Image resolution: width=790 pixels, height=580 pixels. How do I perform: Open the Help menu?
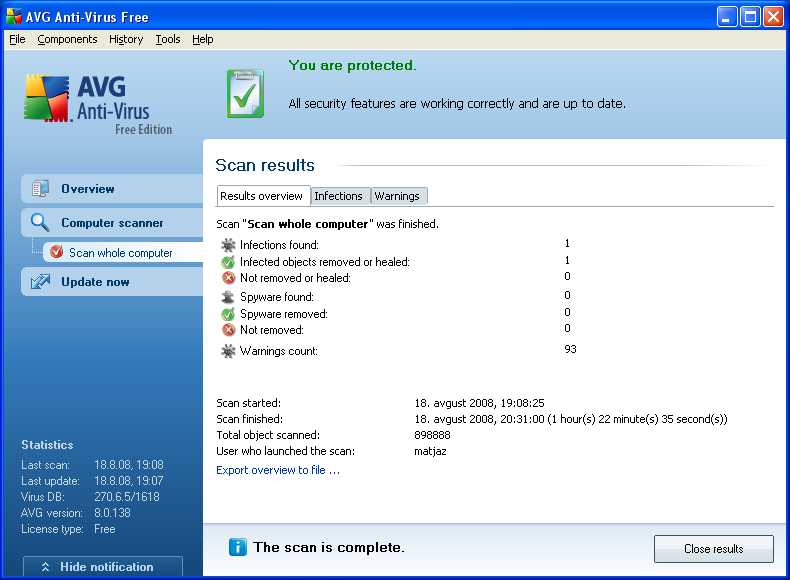(203, 39)
